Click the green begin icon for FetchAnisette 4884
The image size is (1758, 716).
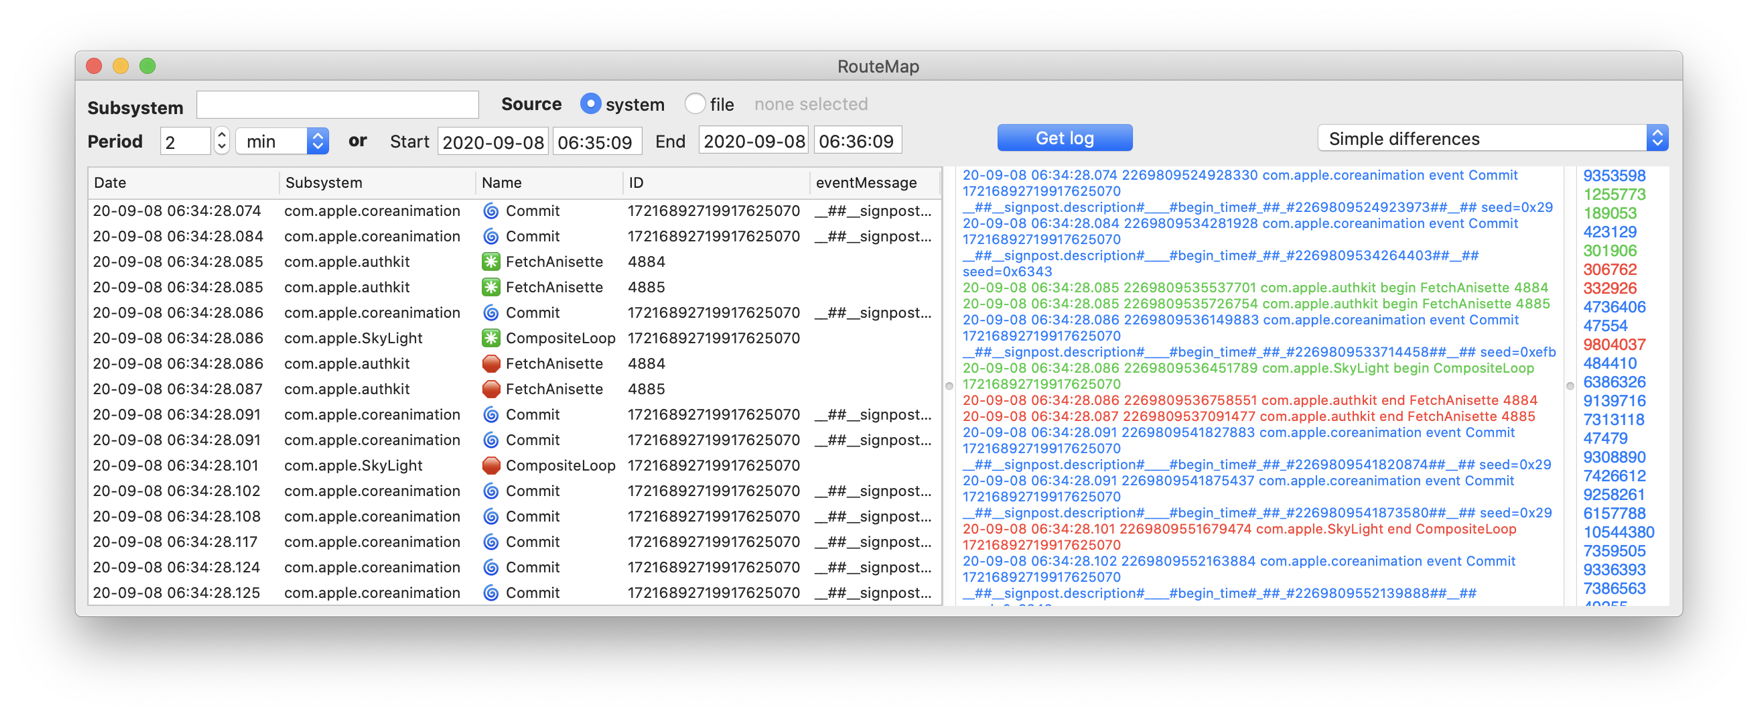491,262
